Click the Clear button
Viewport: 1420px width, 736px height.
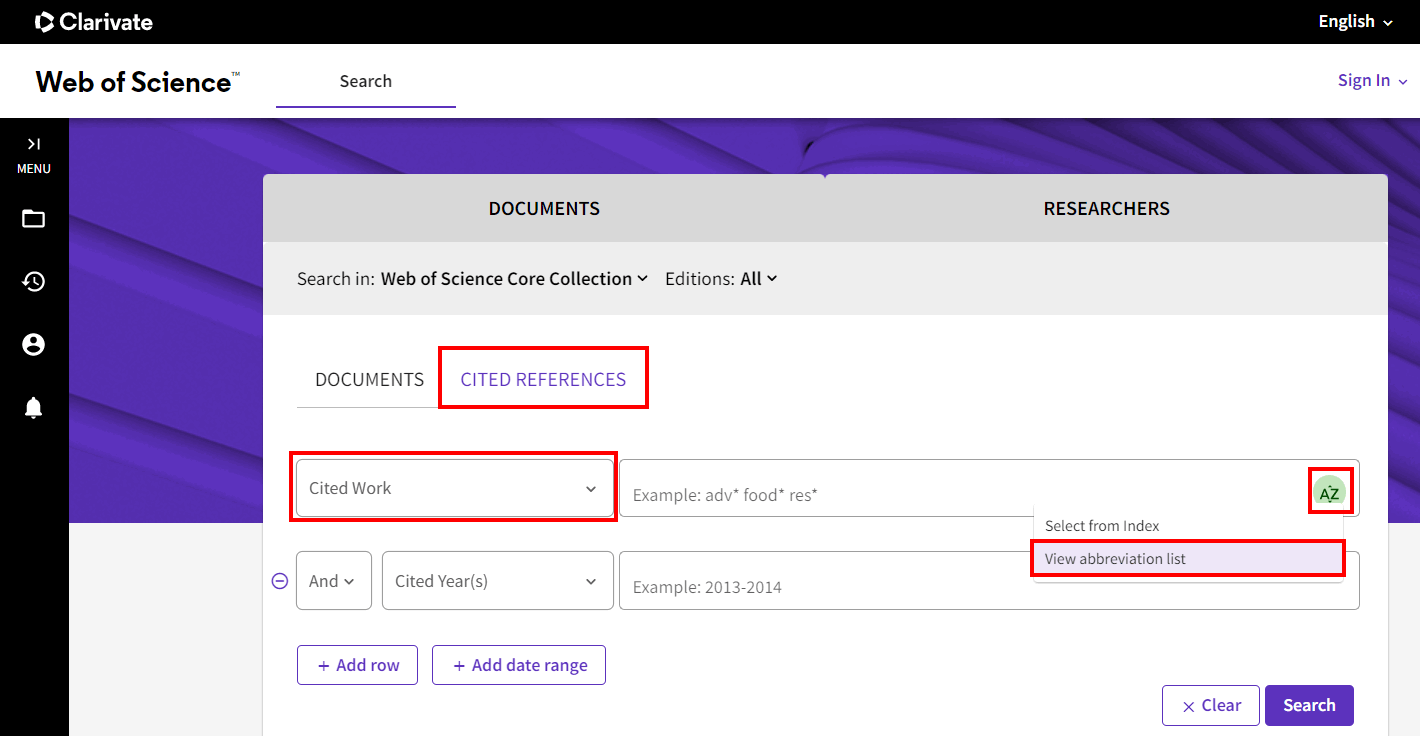(1211, 705)
